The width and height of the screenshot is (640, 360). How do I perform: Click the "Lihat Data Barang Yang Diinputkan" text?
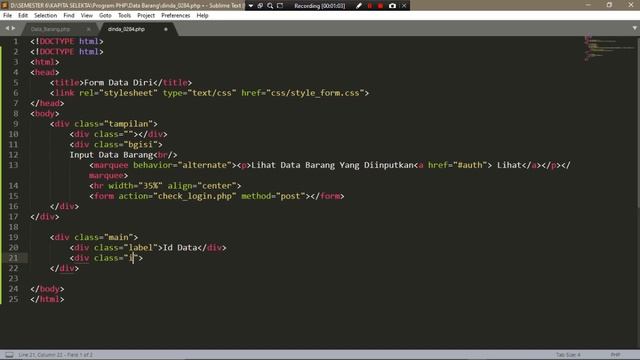point(332,165)
